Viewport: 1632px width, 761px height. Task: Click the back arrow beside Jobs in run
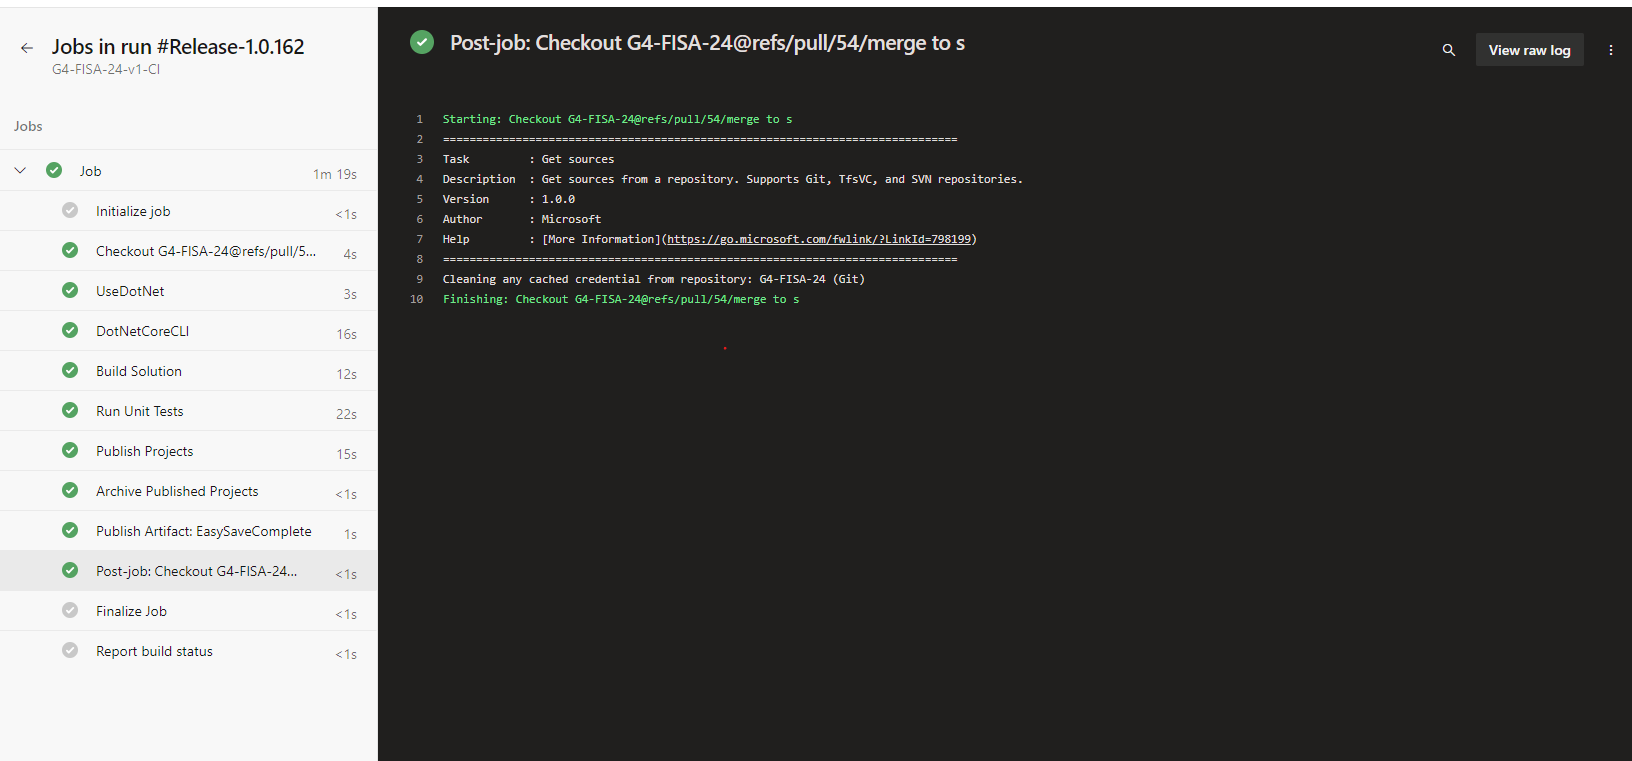(x=27, y=48)
